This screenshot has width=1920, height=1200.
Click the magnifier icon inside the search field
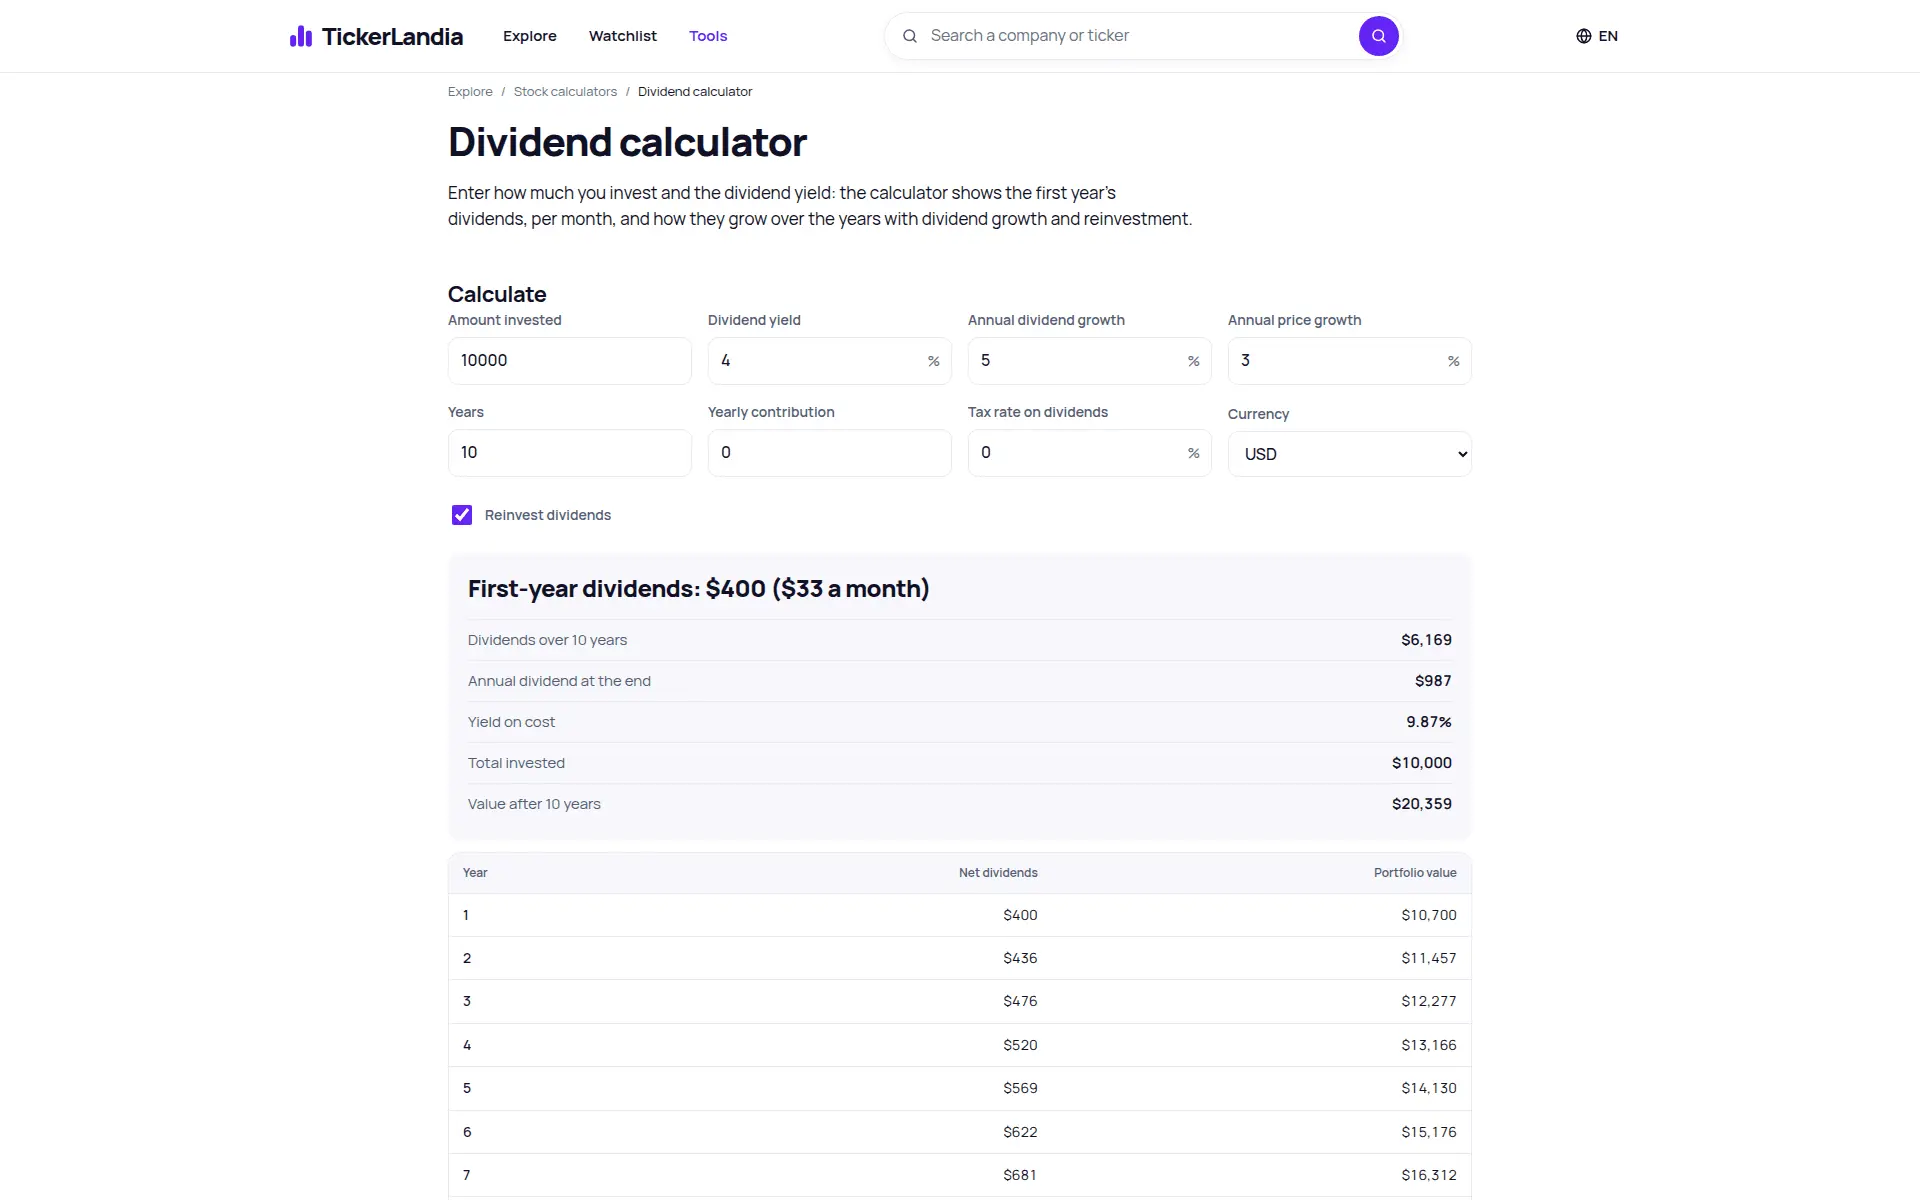pyautogui.click(x=910, y=36)
